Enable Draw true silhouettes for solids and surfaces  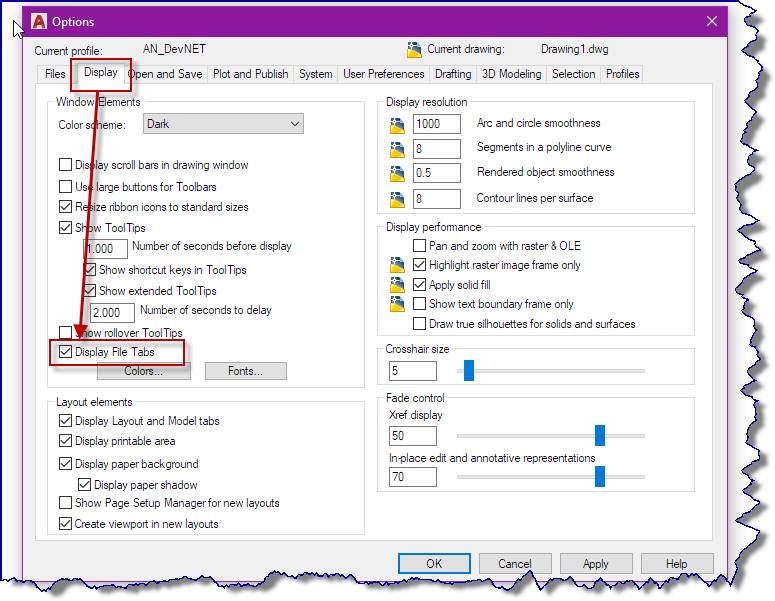coord(419,324)
